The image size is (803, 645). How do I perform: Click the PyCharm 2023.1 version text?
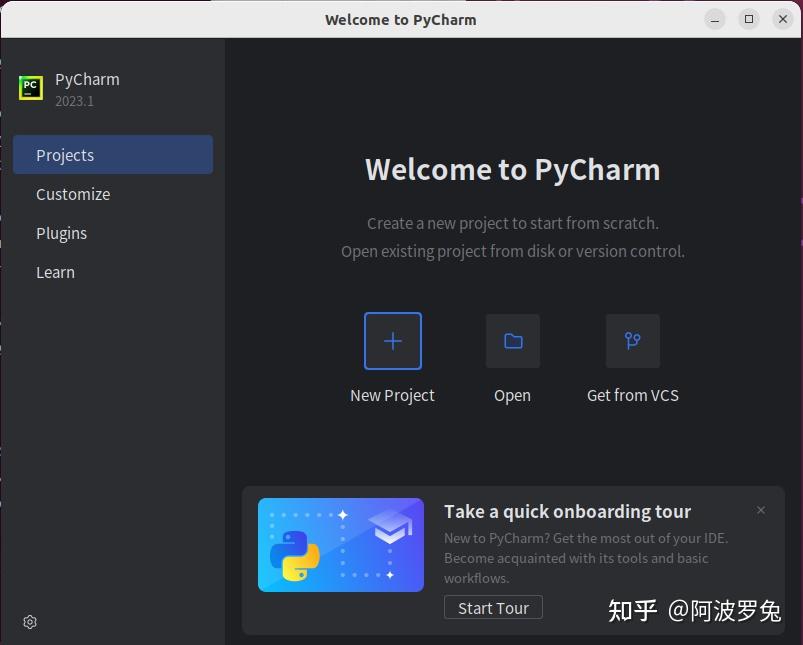click(74, 101)
